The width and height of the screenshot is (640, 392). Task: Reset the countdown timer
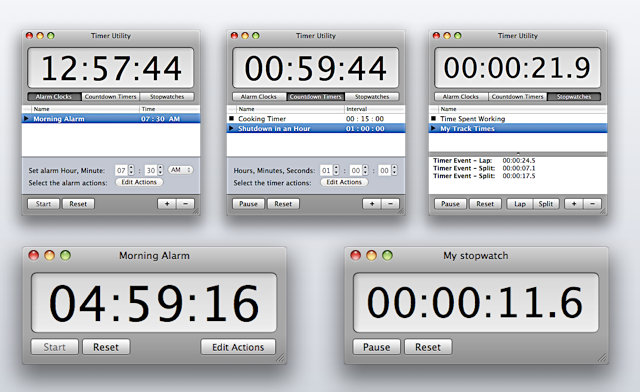[283, 204]
